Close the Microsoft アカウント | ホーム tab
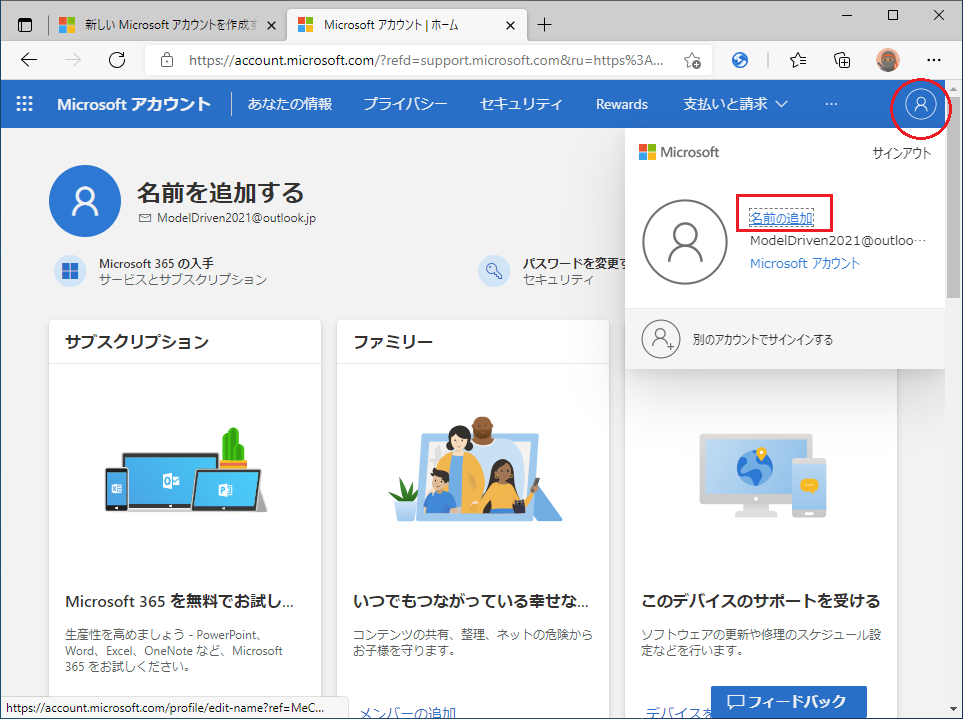 click(x=510, y=26)
